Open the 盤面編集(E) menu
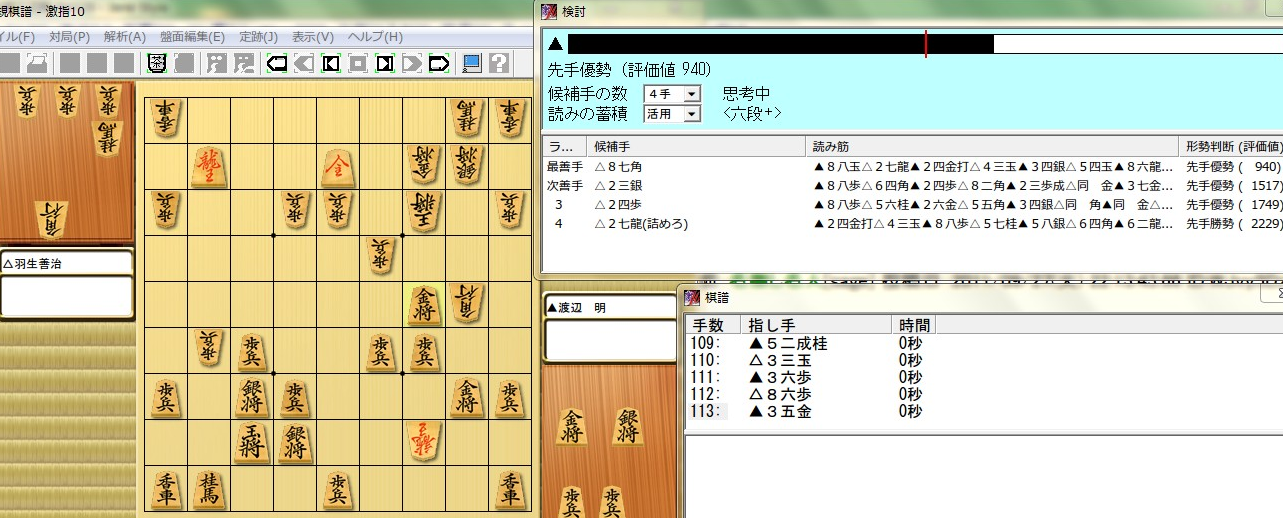This screenshot has width=1283, height=518. tap(191, 37)
